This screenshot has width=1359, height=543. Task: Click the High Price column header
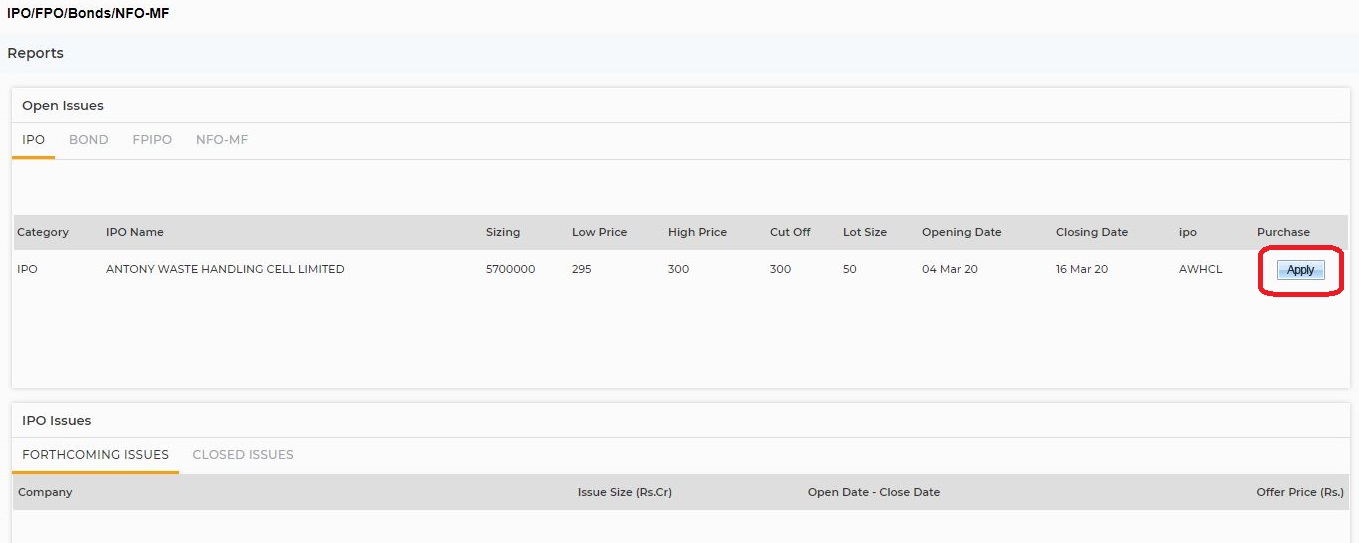pyautogui.click(x=697, y=232)
